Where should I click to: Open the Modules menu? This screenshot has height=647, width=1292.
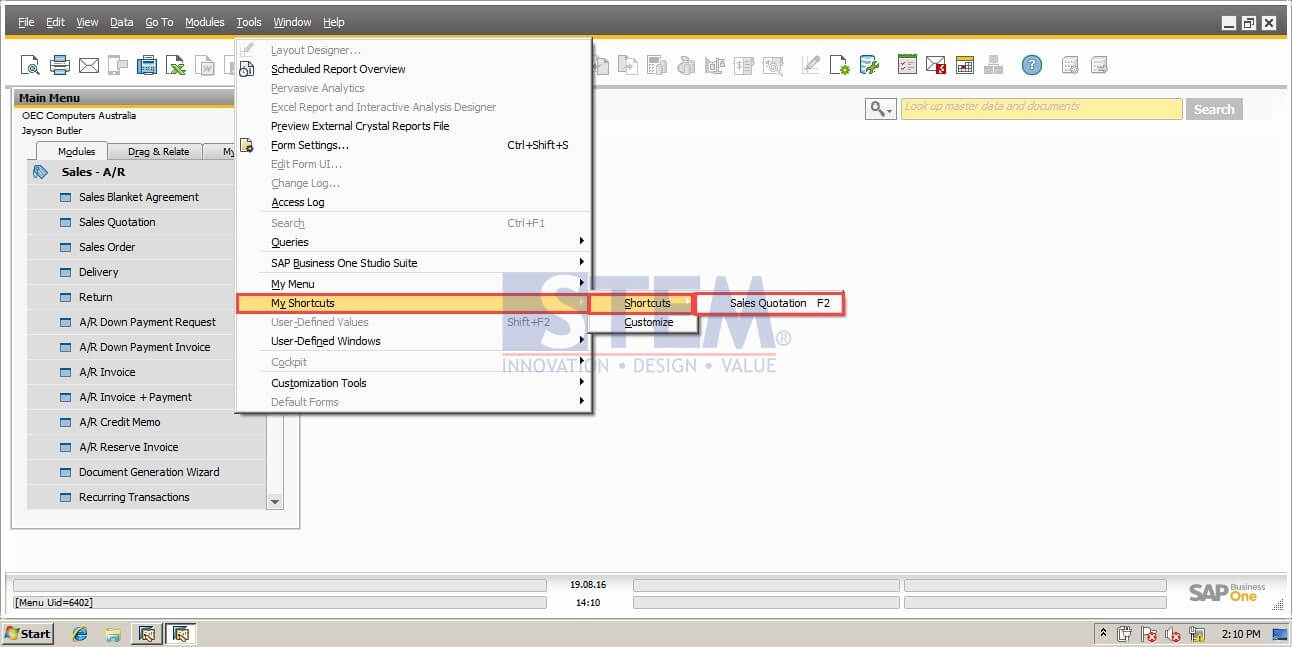(x=204, y=22)
